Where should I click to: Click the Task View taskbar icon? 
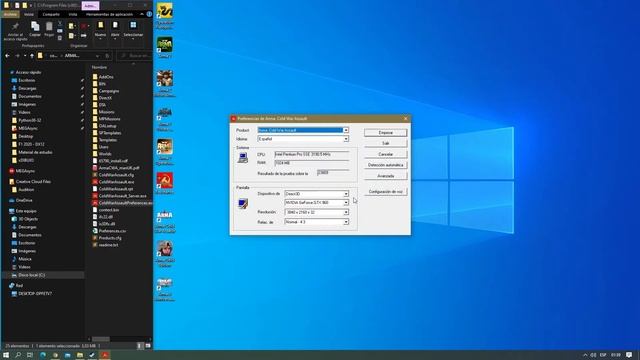[30, 355]
